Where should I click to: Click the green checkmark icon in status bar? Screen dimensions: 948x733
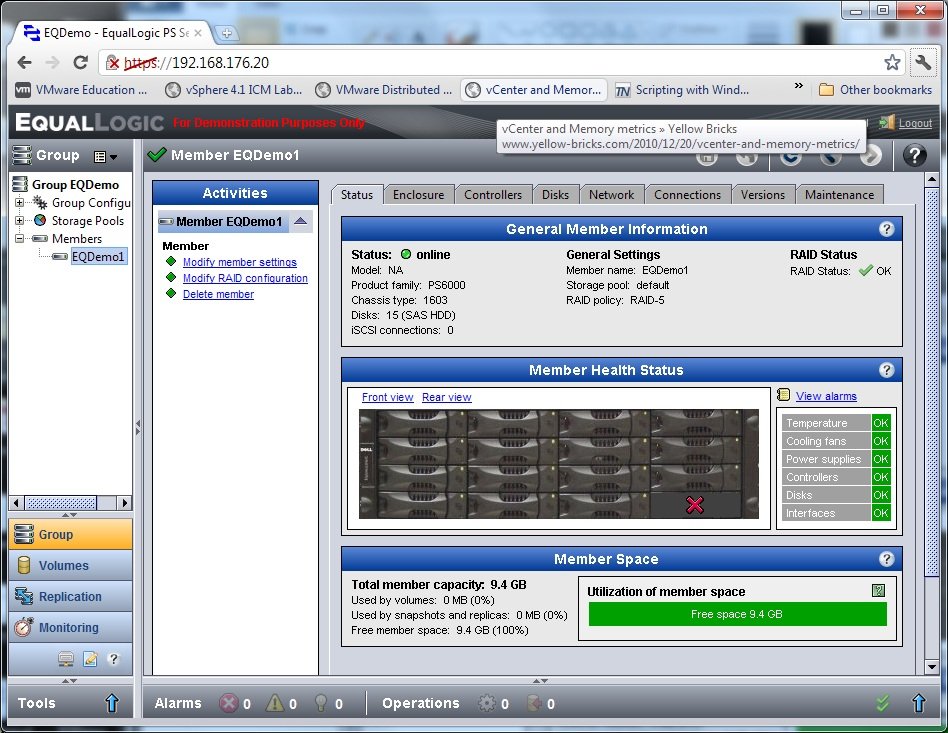click(882, 703)
